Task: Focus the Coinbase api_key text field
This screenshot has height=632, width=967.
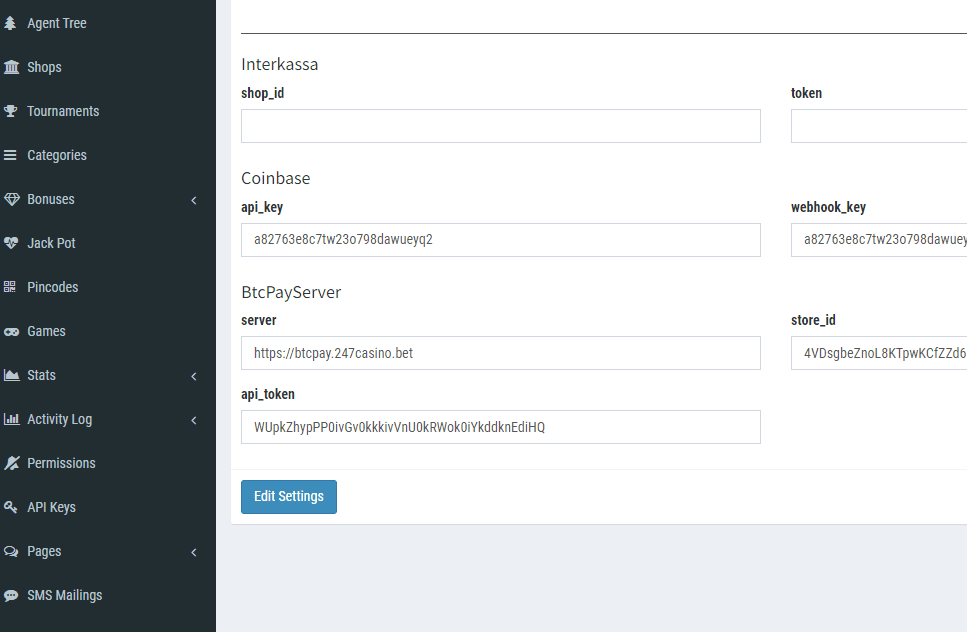Action: (x=500, y=240)
